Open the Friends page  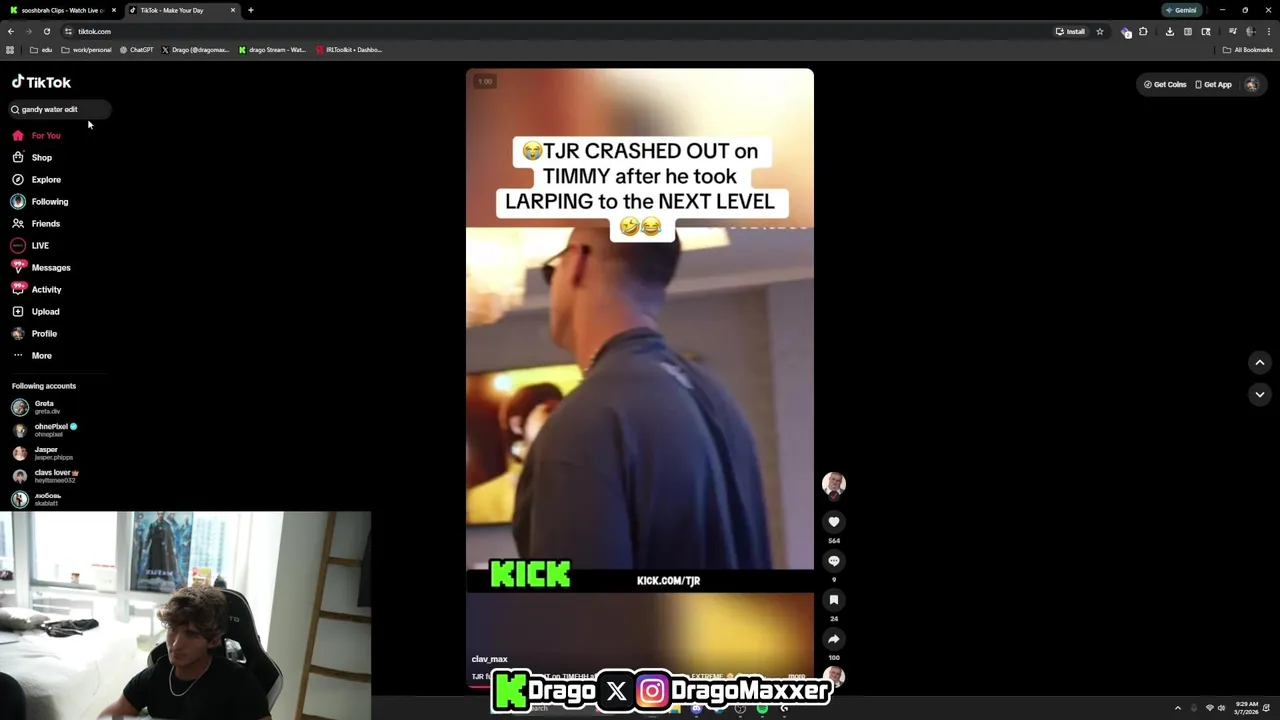(x=36, y=223)
